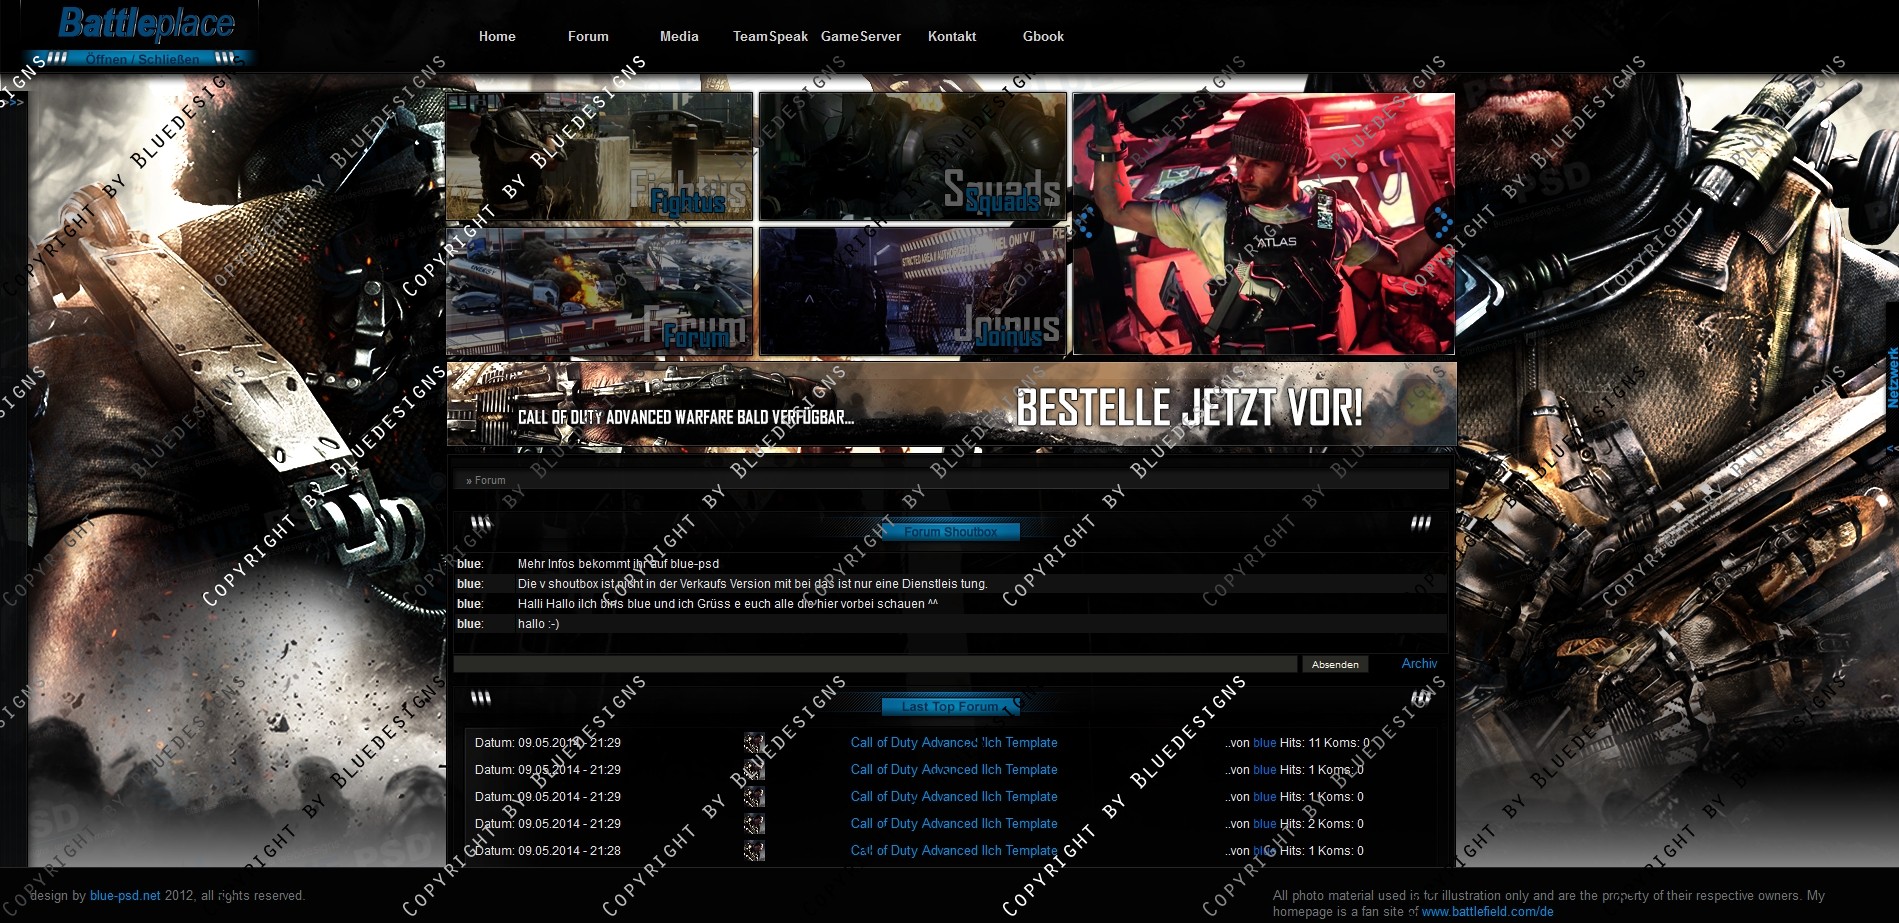The image size is (1899, 923).
Task: Click the Bestelle Jetzt Vor banner
Action: 951,404
